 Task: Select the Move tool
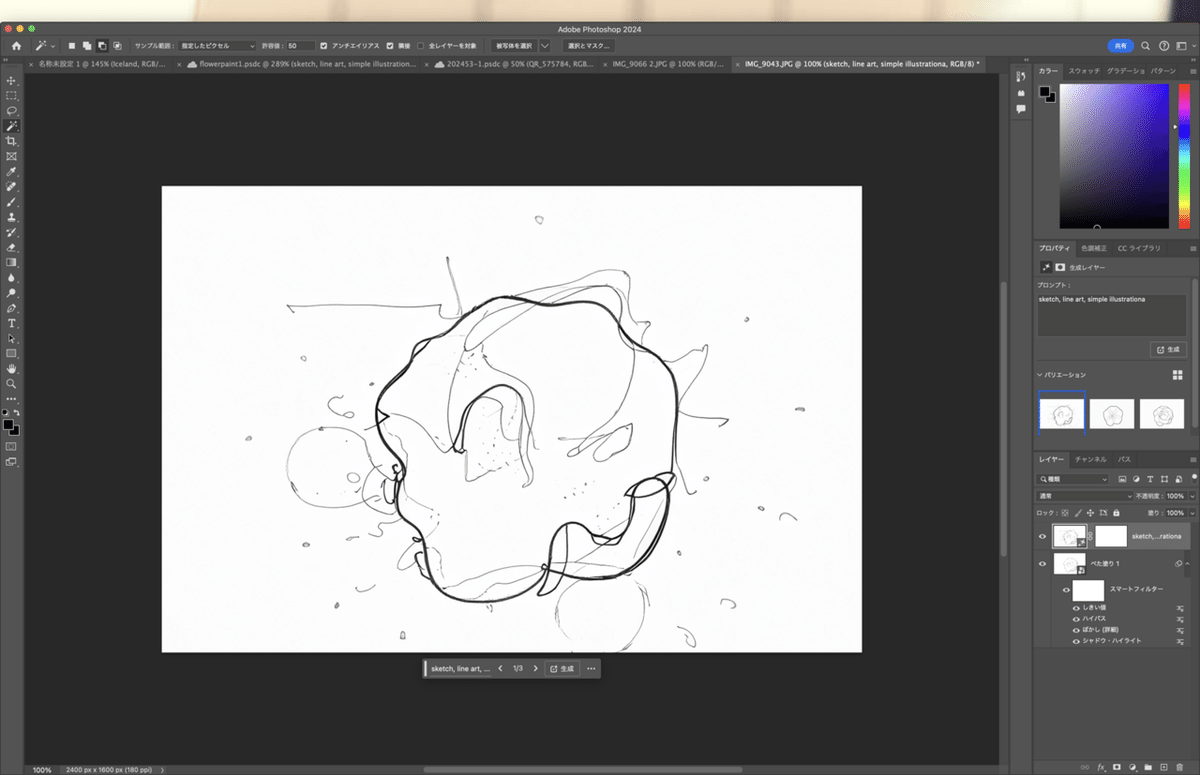[12, 81]
